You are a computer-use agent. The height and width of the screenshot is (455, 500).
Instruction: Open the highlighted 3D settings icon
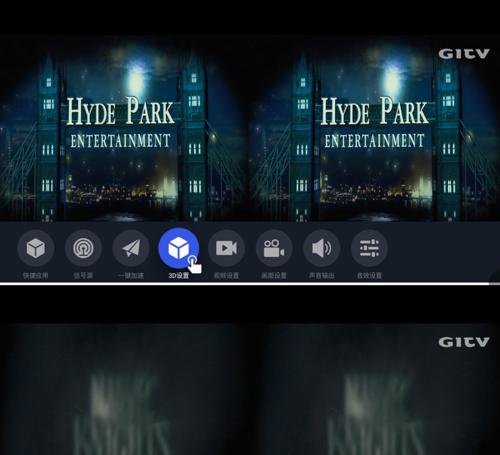tap(179, 248)
